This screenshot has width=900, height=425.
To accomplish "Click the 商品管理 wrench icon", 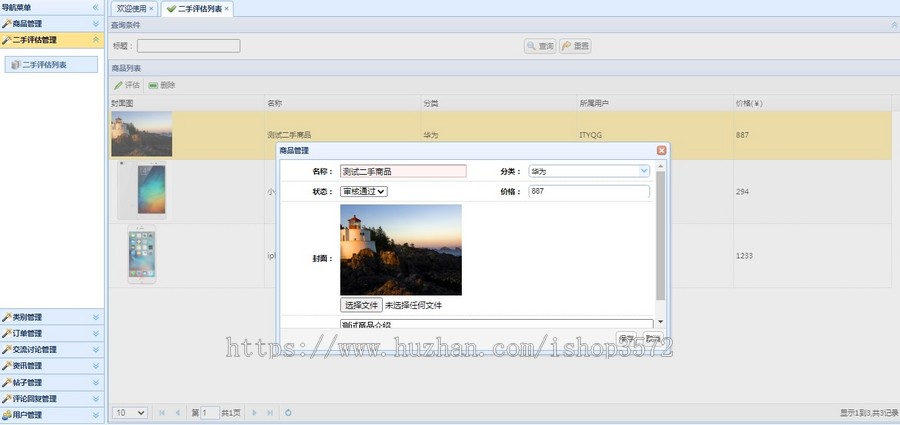I will (7, 24).
